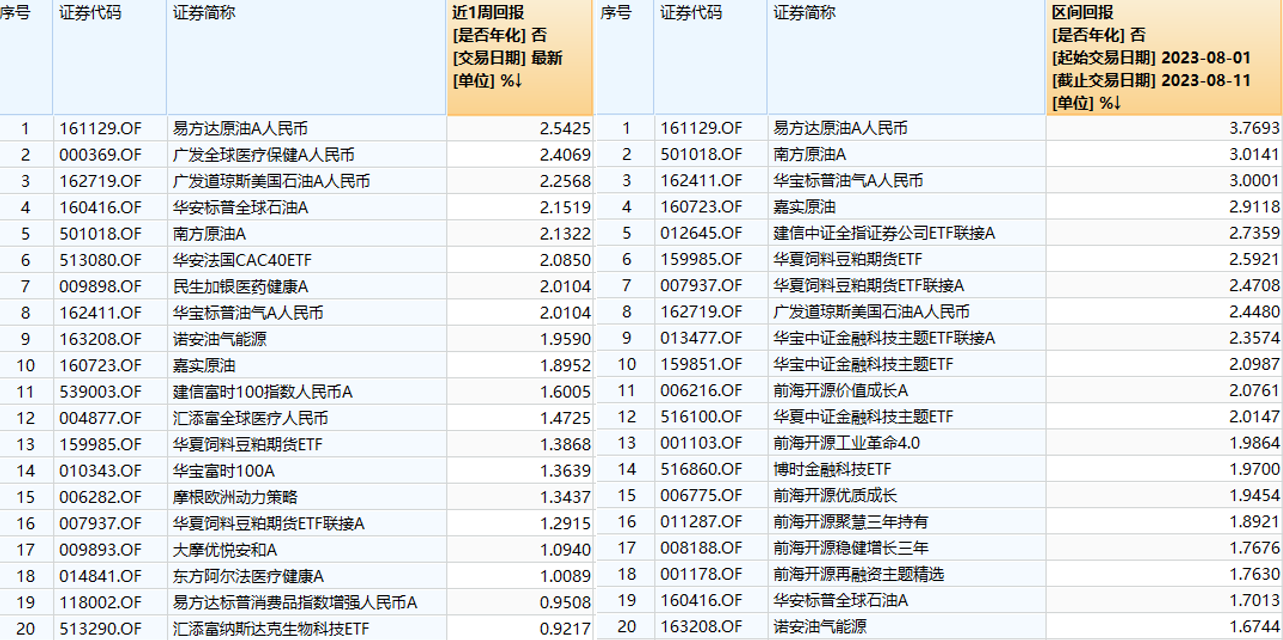Select the 华宝中证金融科技主题ETF联接A fund name

tap(884, 338)
